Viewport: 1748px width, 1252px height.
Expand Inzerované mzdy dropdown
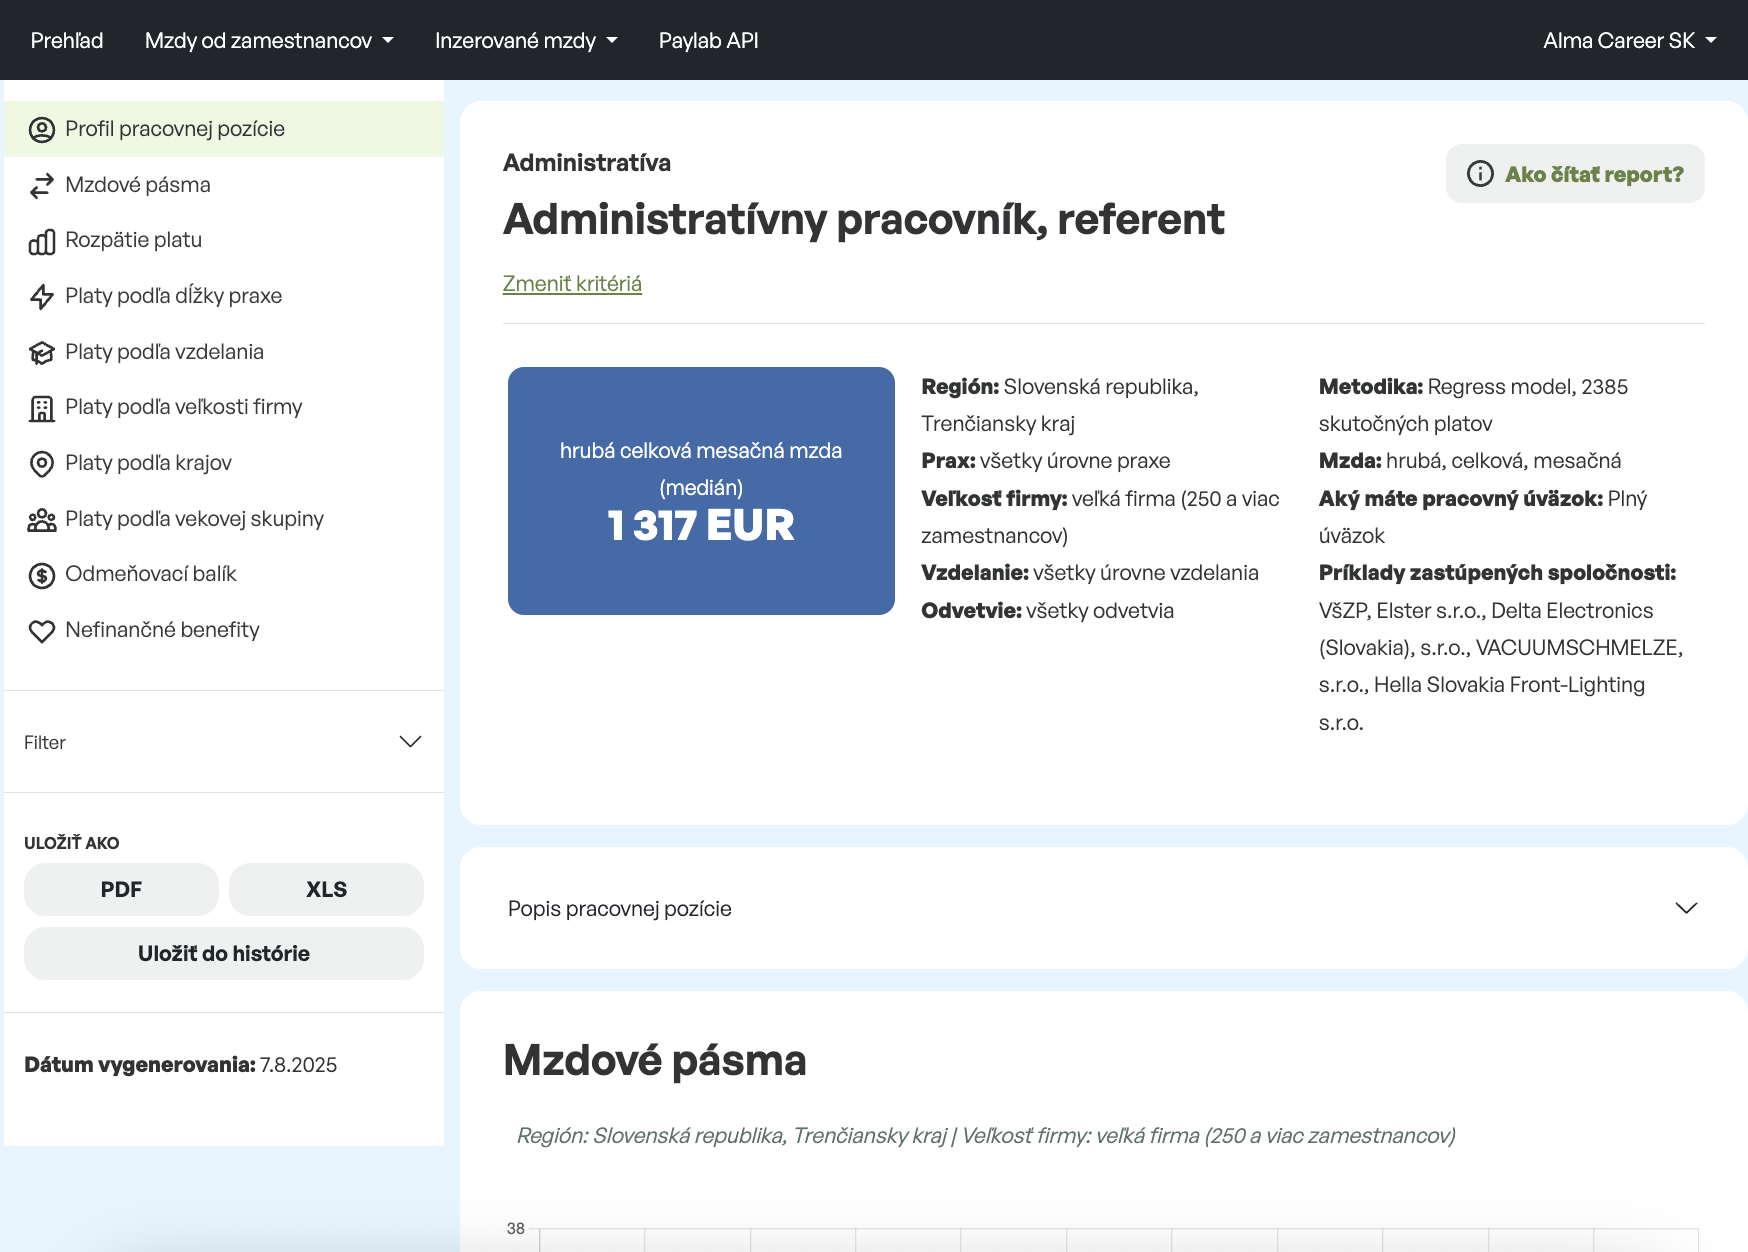pos(526,40)
